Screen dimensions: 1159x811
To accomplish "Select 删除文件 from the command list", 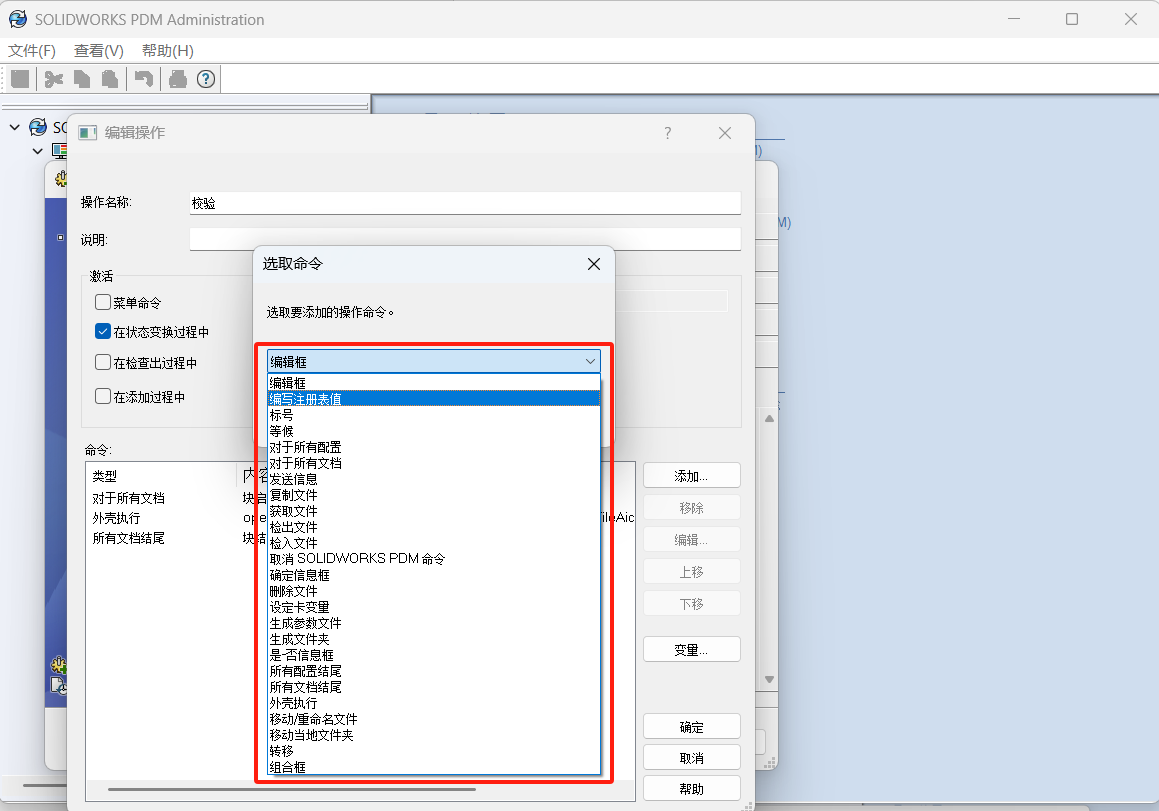I will [433, 591].
